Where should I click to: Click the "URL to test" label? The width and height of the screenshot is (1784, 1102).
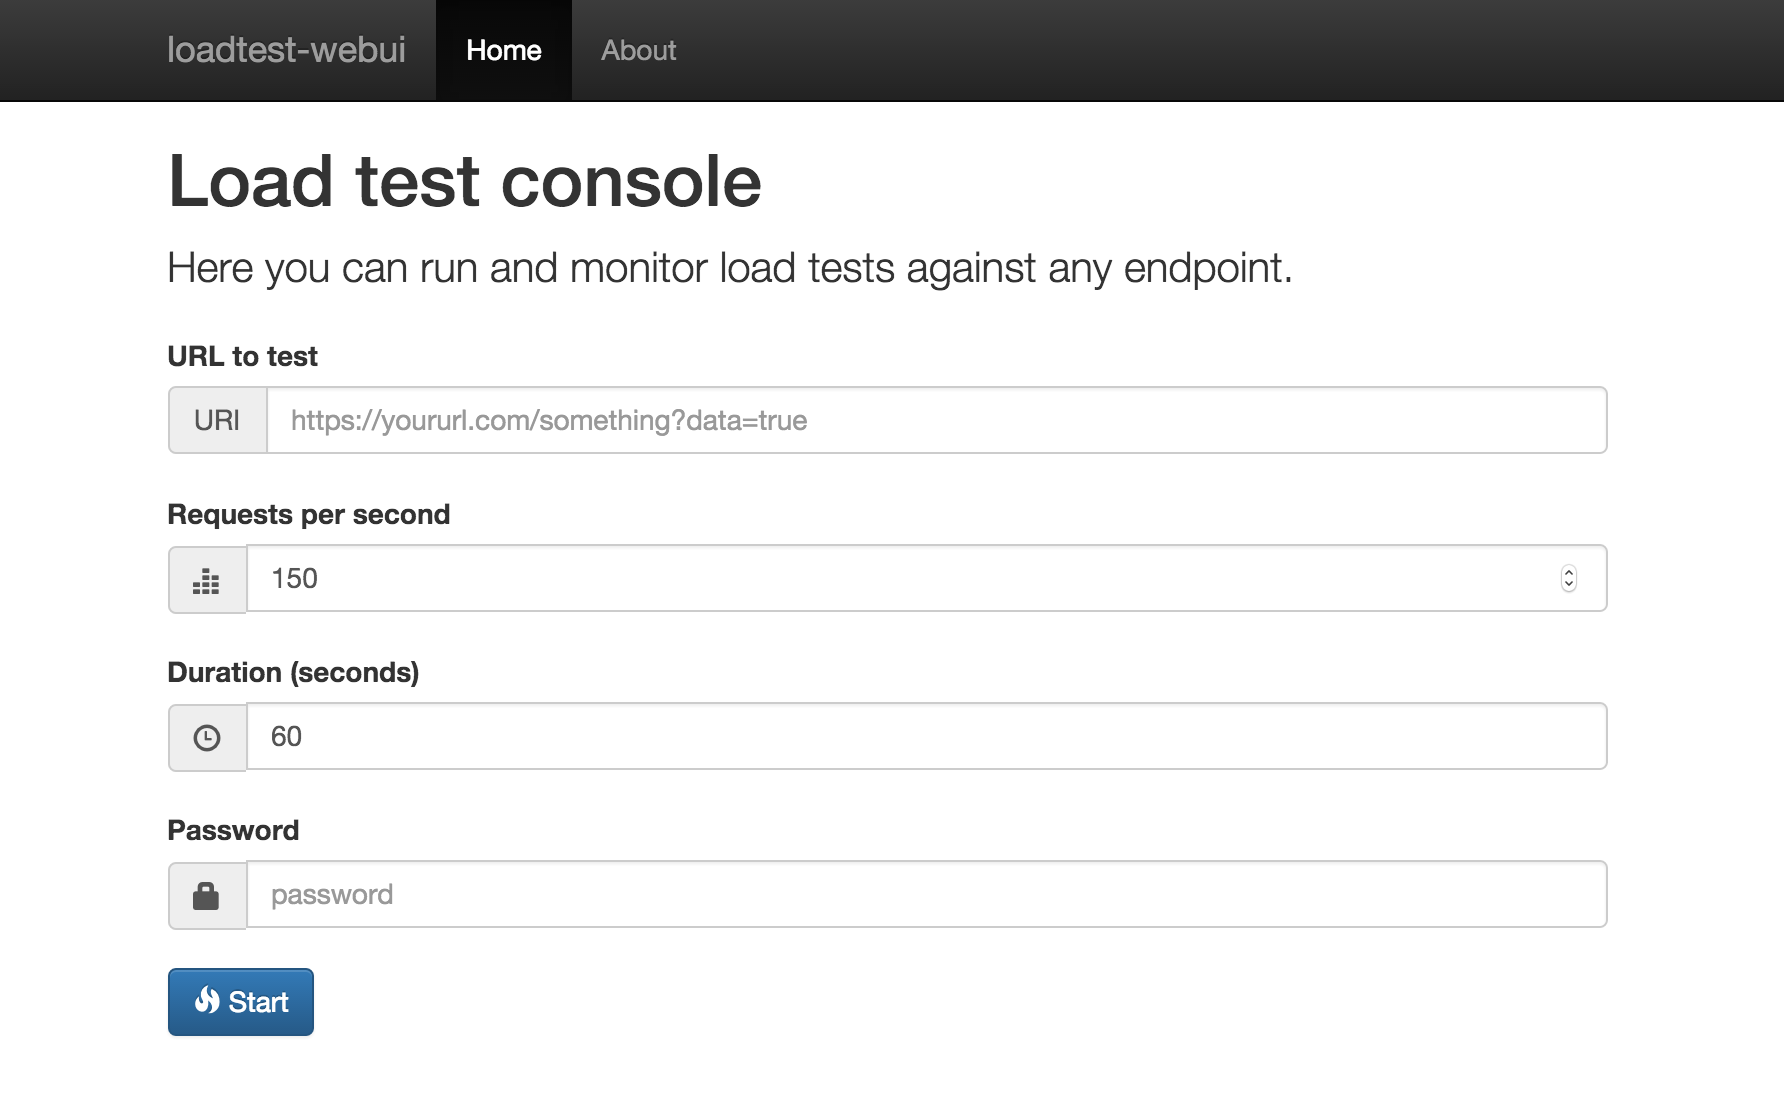pos(242,356)
